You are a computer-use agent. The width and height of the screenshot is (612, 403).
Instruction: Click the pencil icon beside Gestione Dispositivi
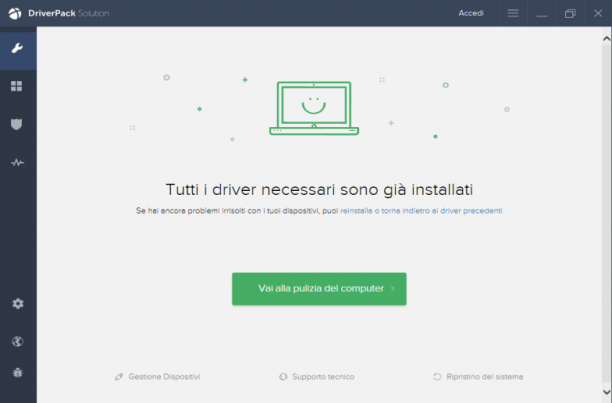click(x=119, y=376)
